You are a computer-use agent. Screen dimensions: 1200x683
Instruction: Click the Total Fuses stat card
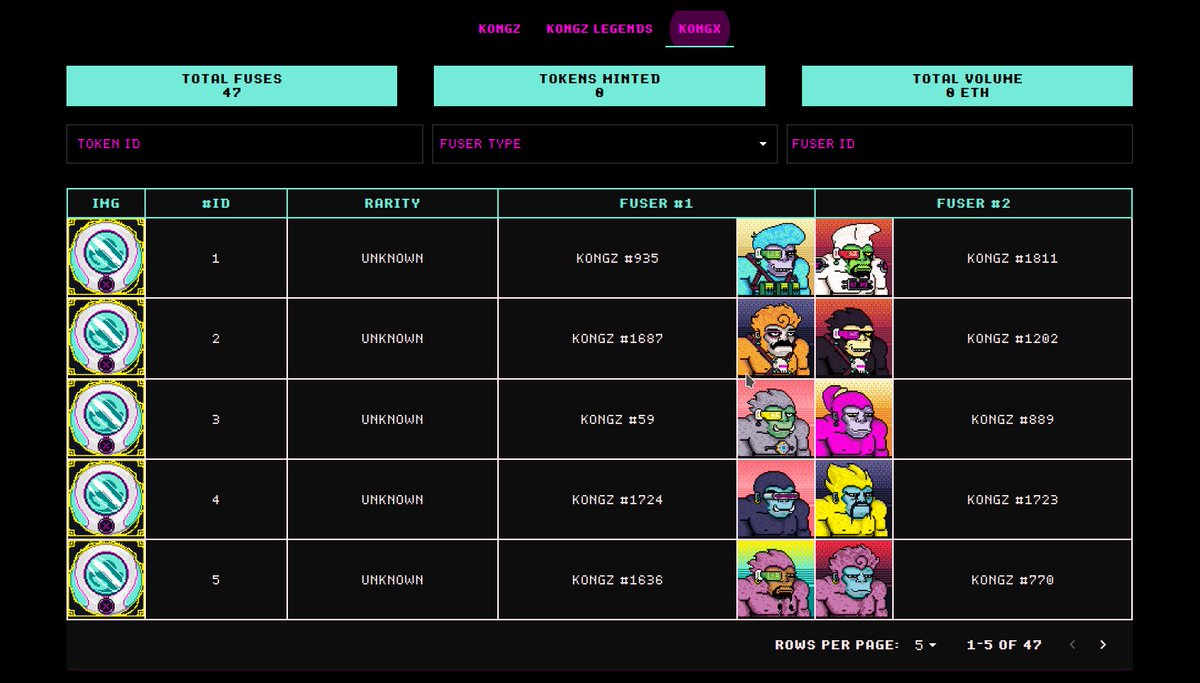(x=232, y=86)
